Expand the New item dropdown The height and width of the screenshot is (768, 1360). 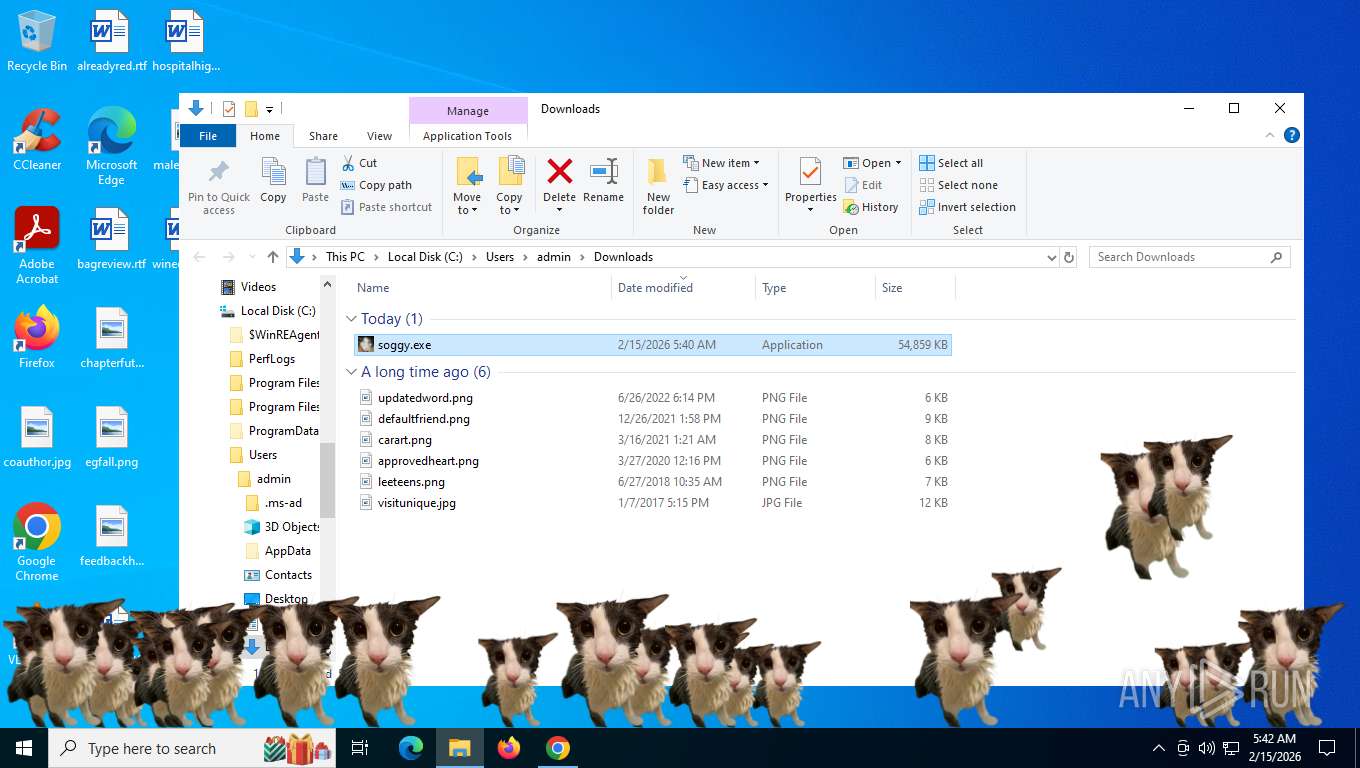click(757, 163)
